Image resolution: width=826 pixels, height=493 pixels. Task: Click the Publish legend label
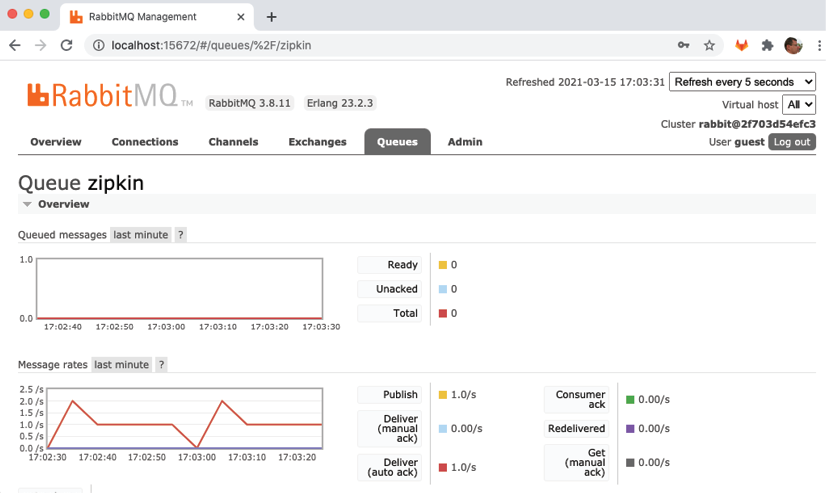[389, 395]
